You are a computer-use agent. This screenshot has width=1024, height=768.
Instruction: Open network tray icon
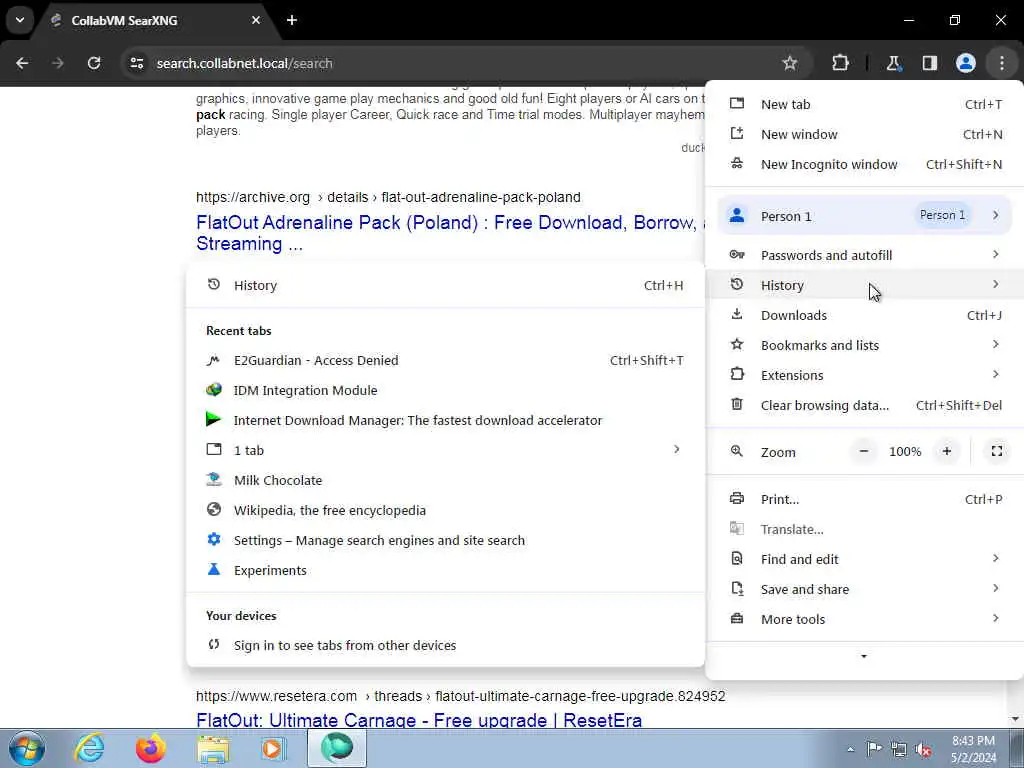pos(899,749)
